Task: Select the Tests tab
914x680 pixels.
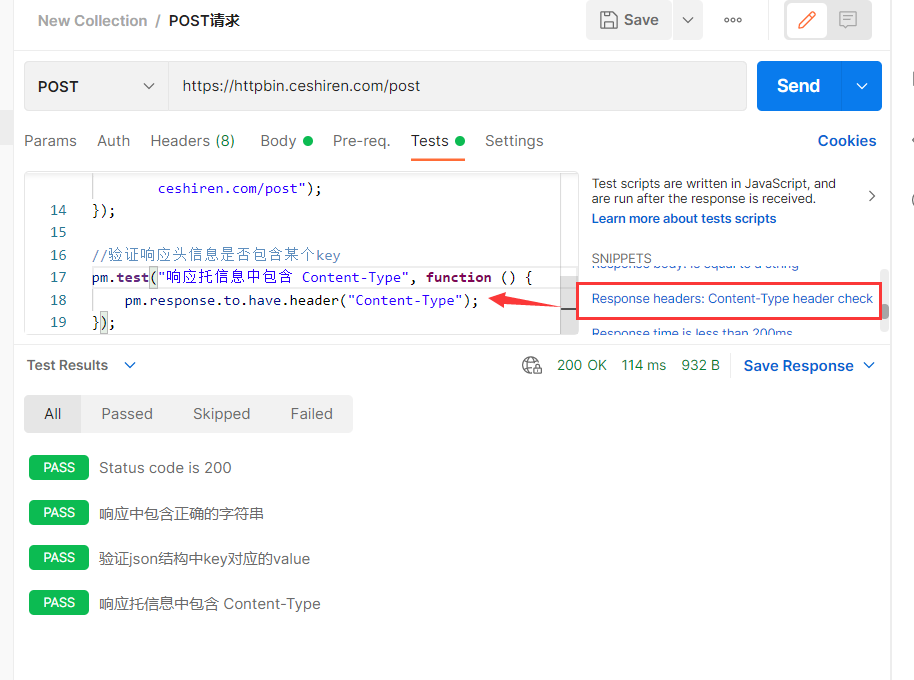Action: (x=438, y=141)
